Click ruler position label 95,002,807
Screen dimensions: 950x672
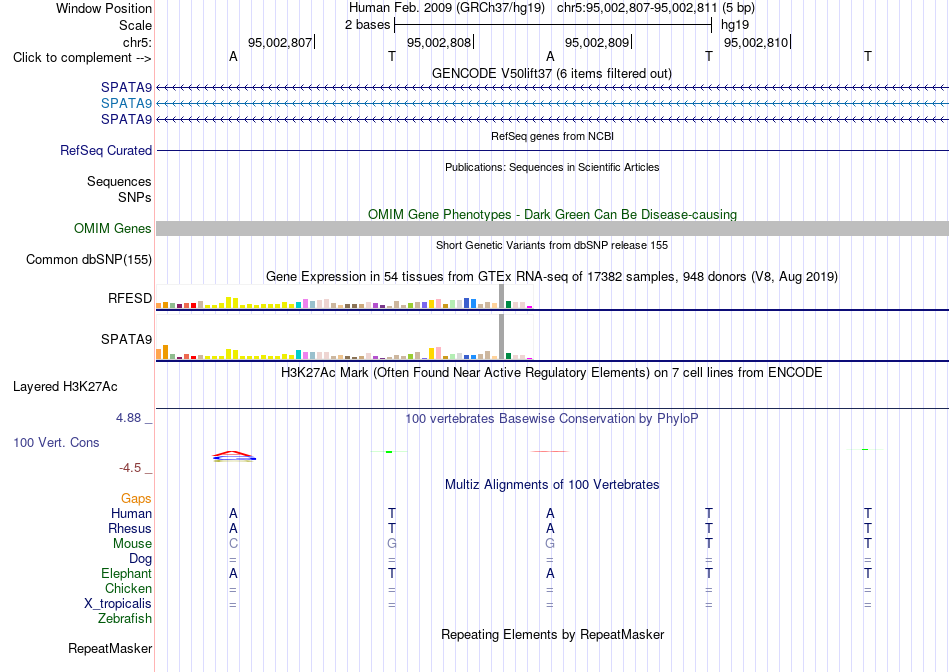(280, 42)
